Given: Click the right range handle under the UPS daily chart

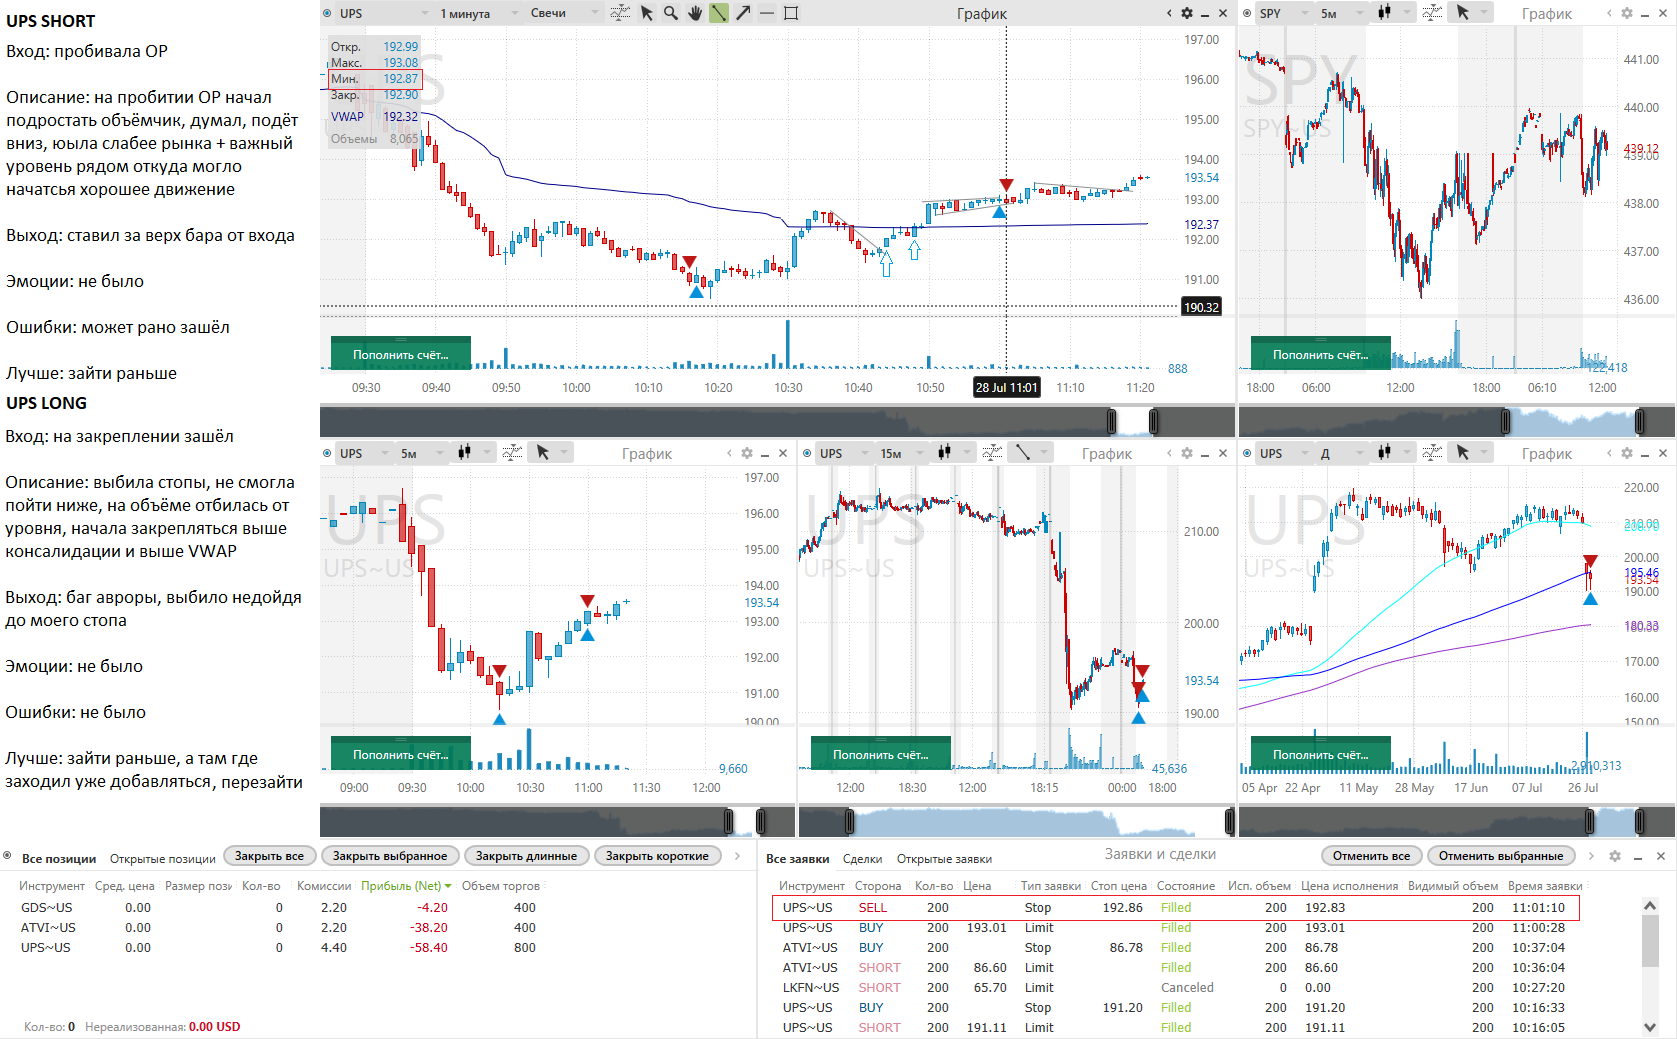Looking at the screenshot, I should (1640, 822).
